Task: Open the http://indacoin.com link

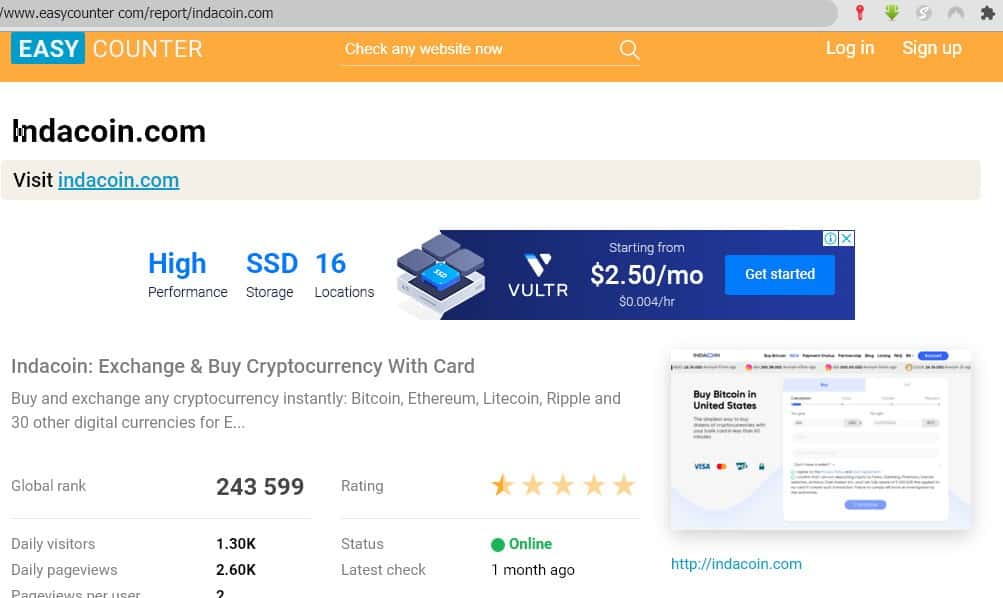Action: (x=736, y=564)
